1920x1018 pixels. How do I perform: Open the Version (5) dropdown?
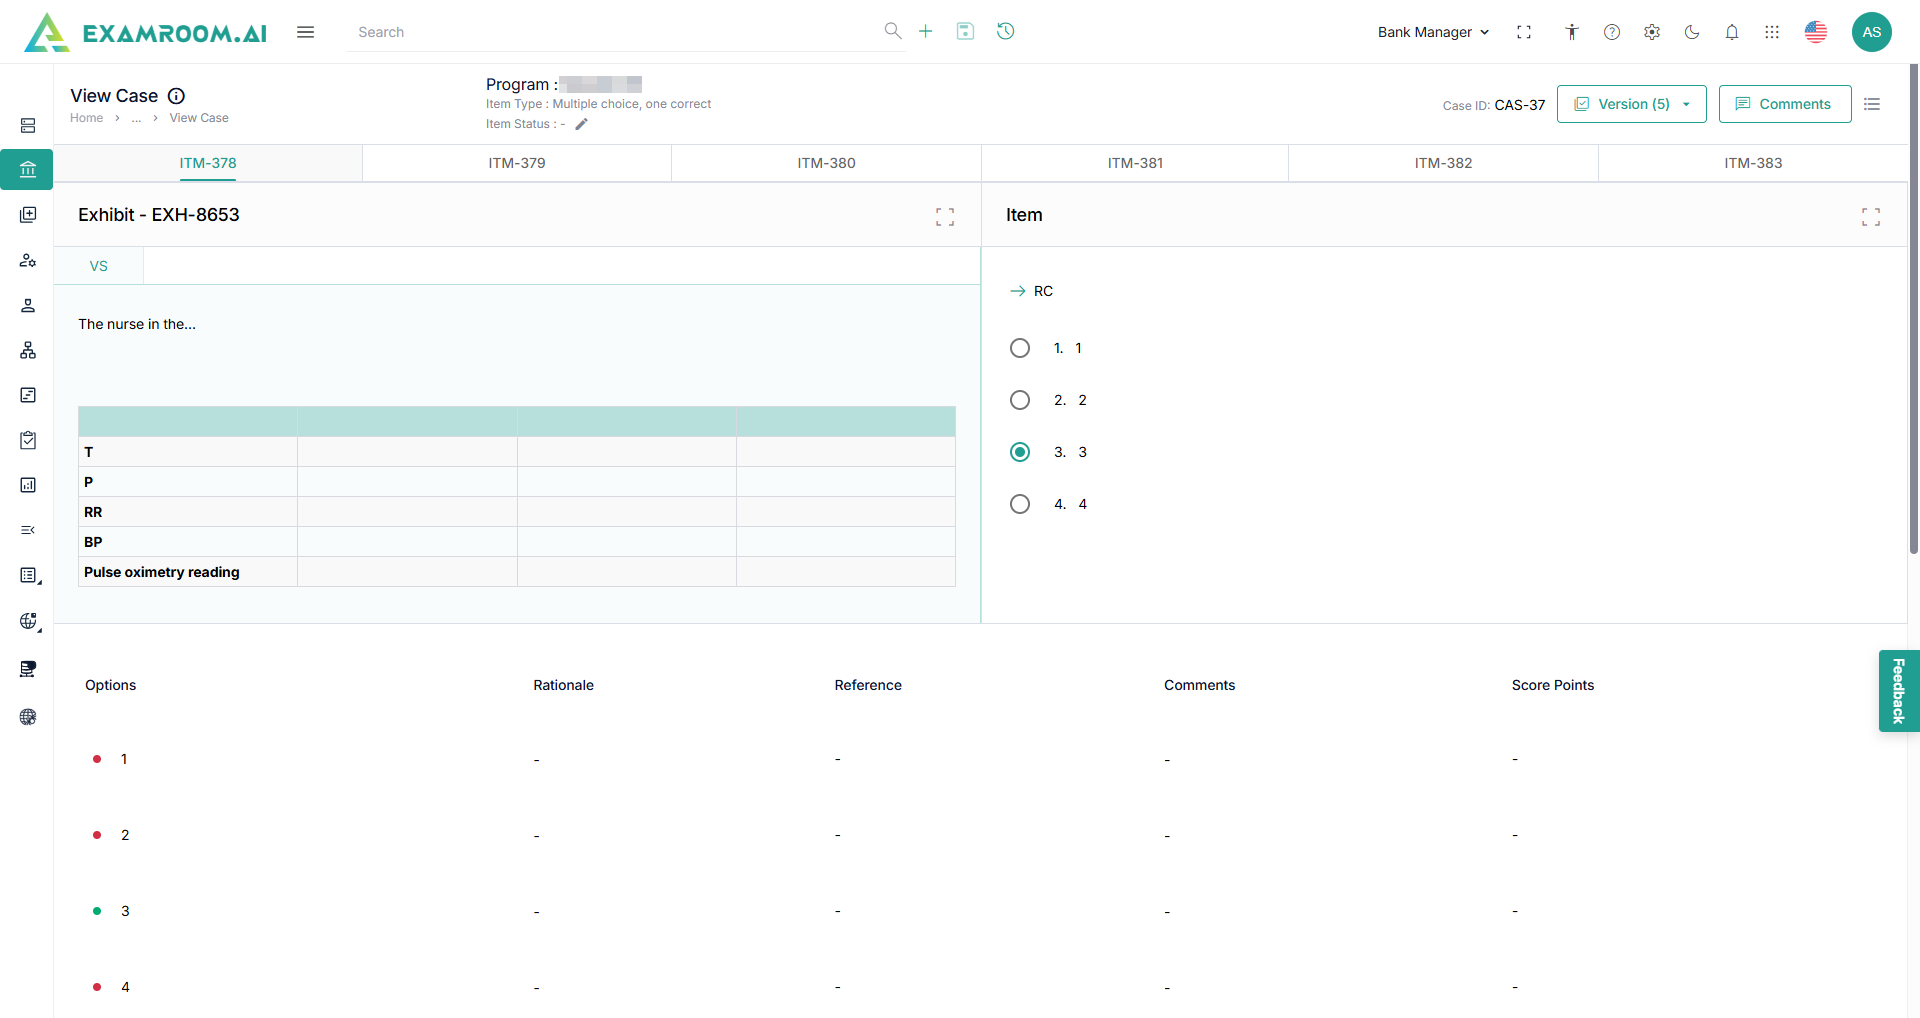[1631, 104]
